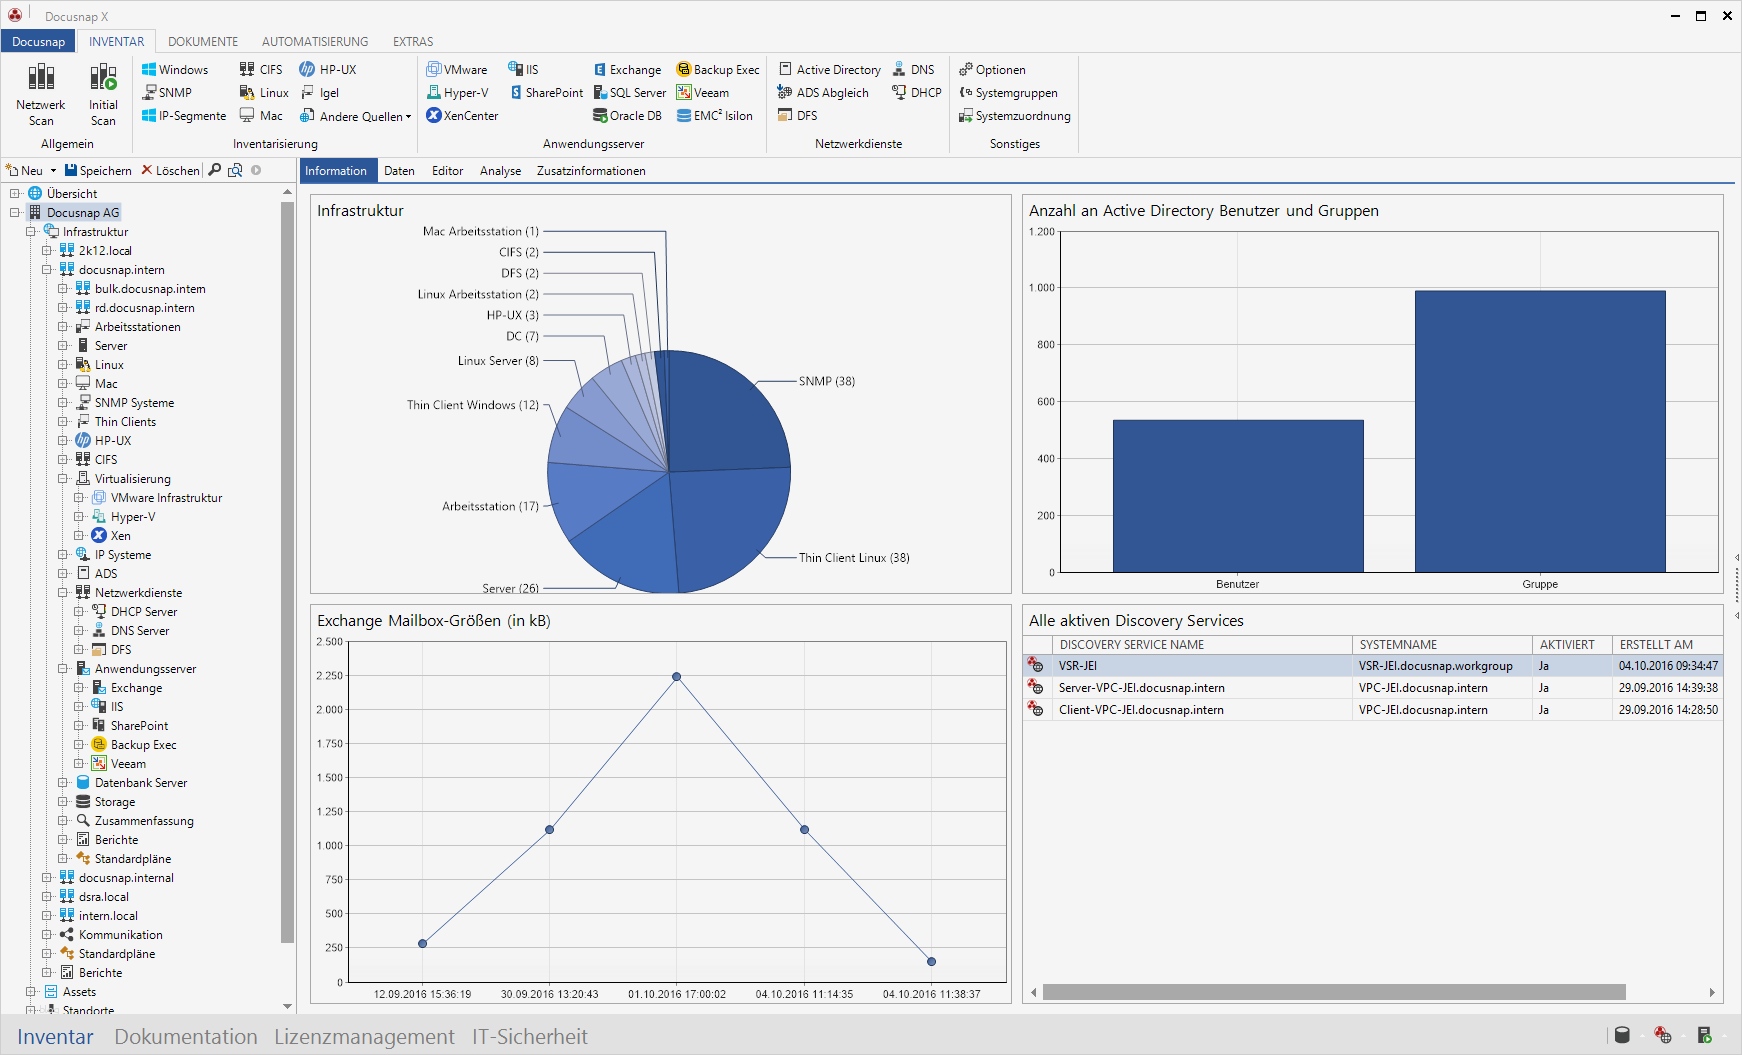Open the VMware inventory scan
Screen dimensions: 1742x1055
(x=457, y=70)
